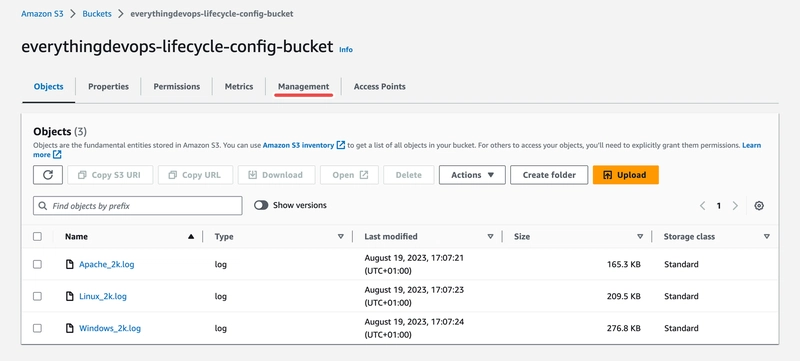
Task: Click the 165.3 KB size value
Action: [624, 265]
